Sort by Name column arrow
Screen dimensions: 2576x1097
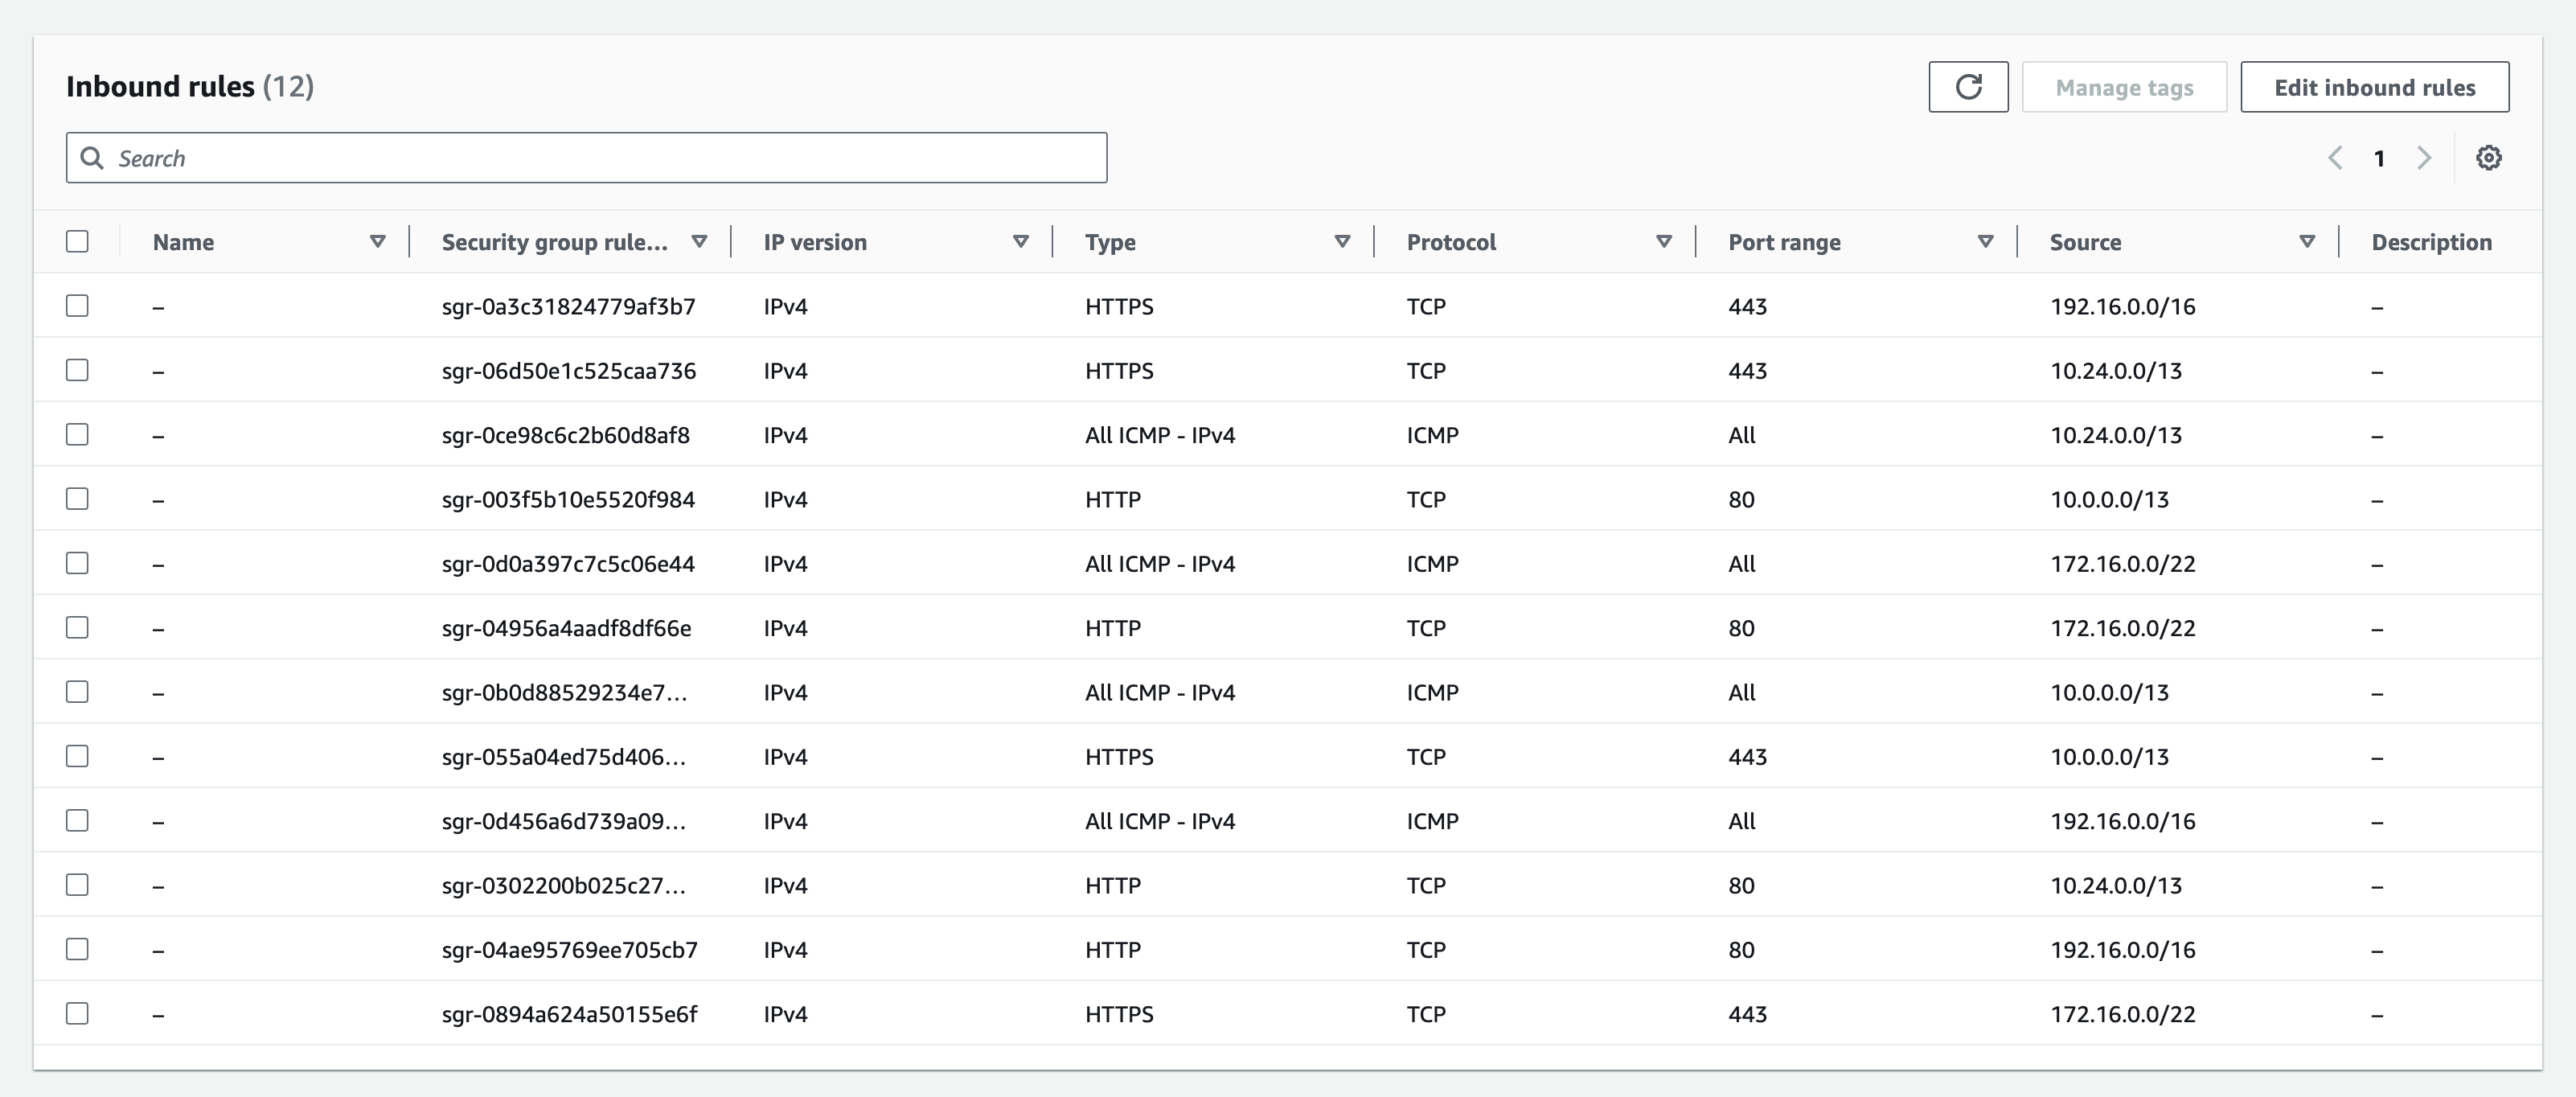coord(377,242)
